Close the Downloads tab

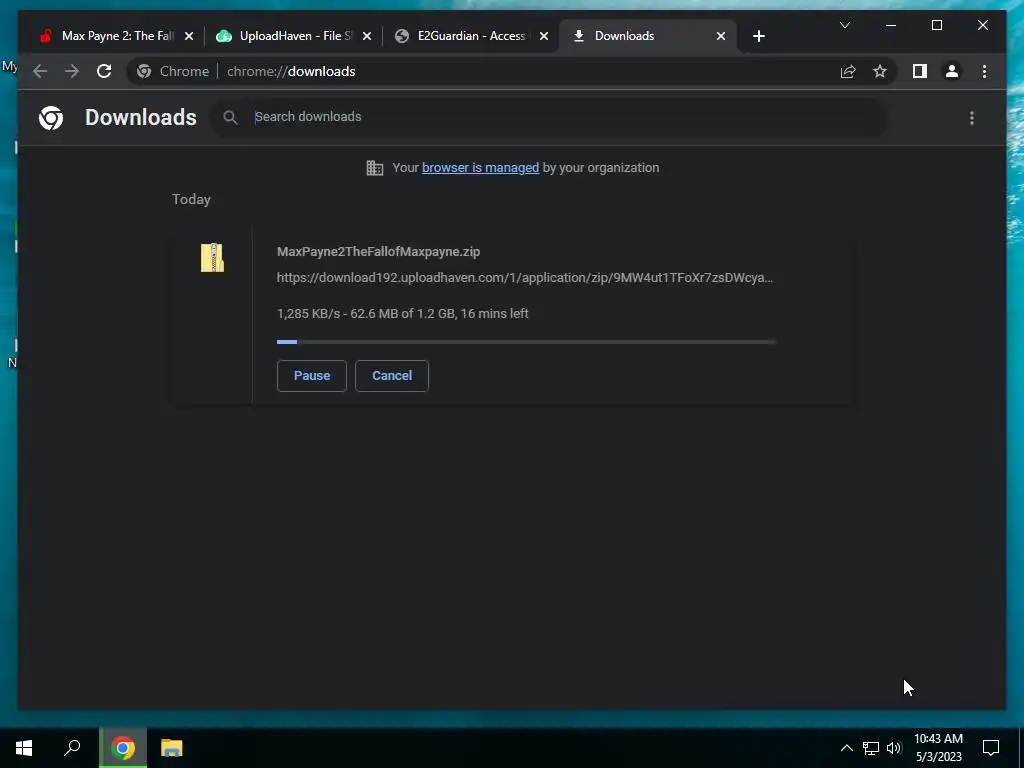[720, 36]
